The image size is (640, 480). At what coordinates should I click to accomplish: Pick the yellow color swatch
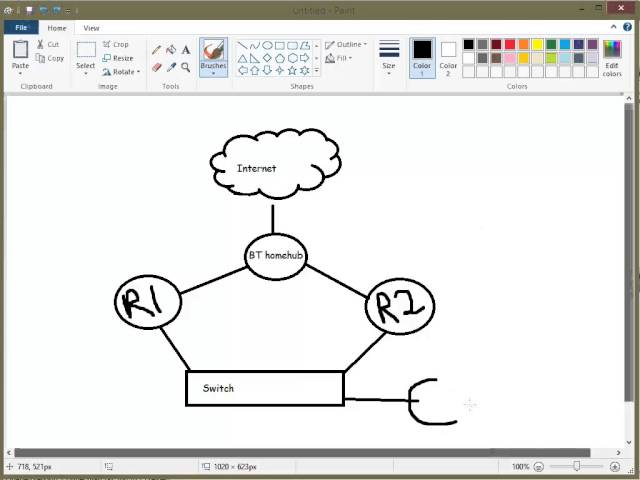coord(538,44)
